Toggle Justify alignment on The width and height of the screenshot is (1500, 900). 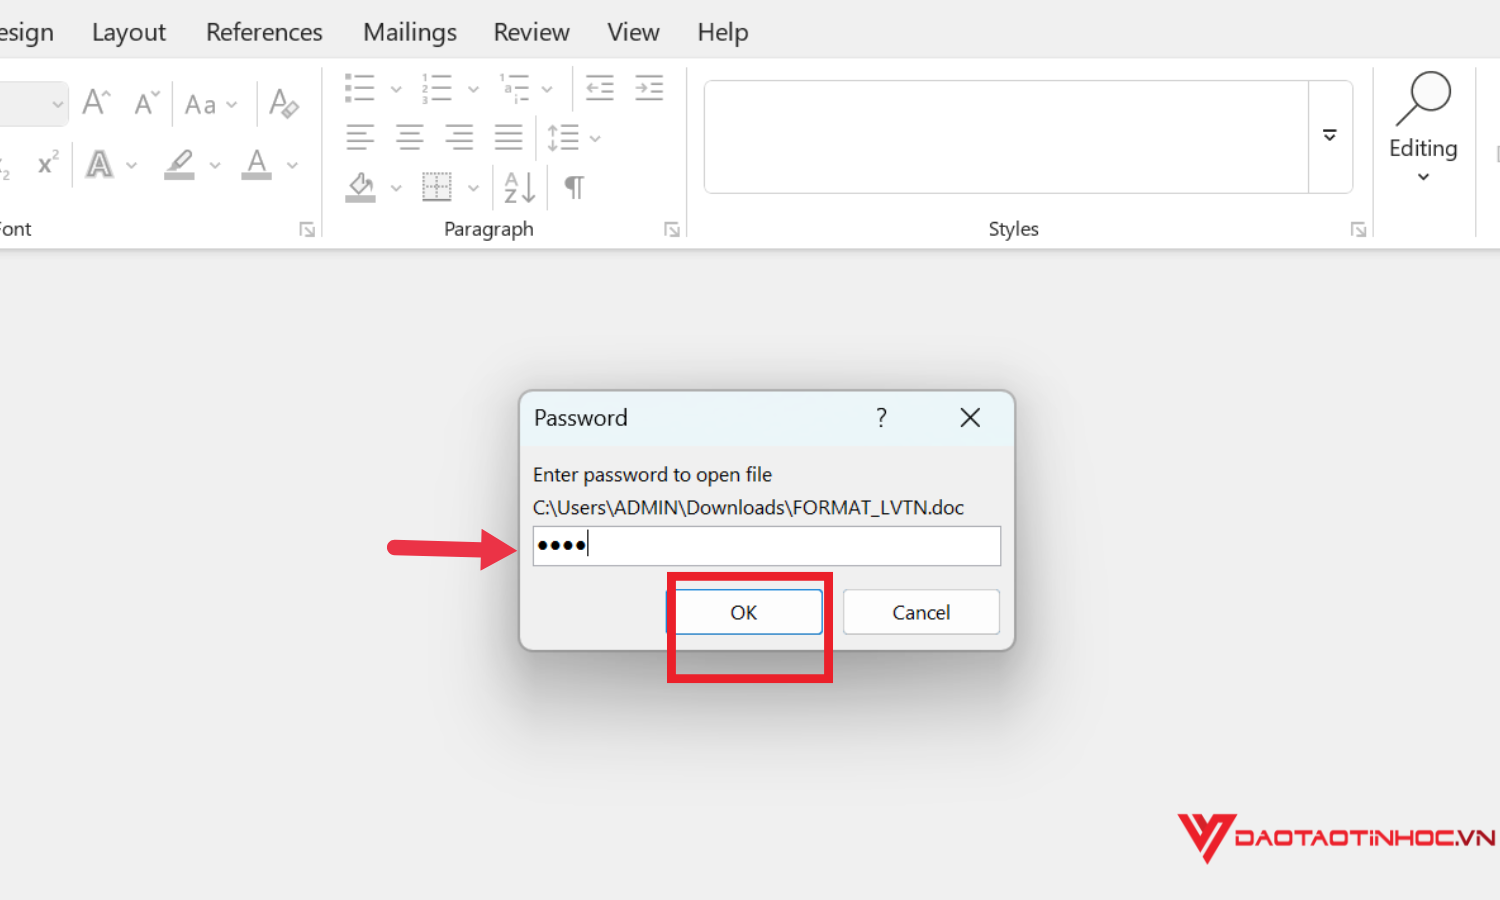[x=509, y=136]
